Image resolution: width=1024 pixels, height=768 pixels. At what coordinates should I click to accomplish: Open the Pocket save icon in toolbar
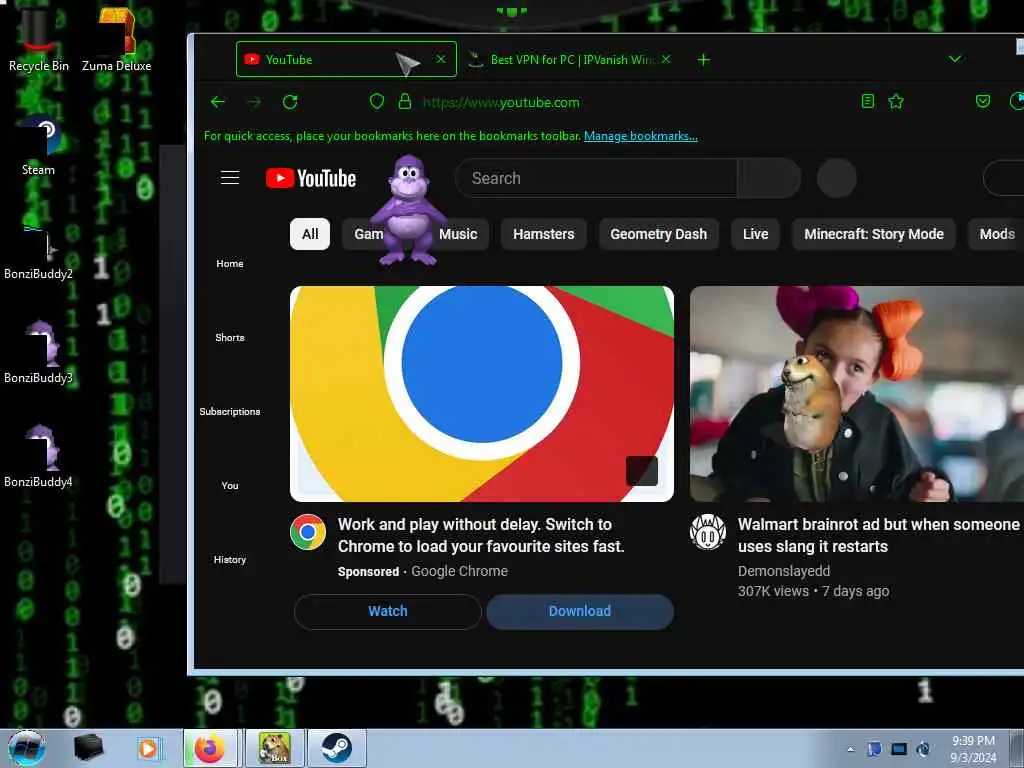point(983,101)
